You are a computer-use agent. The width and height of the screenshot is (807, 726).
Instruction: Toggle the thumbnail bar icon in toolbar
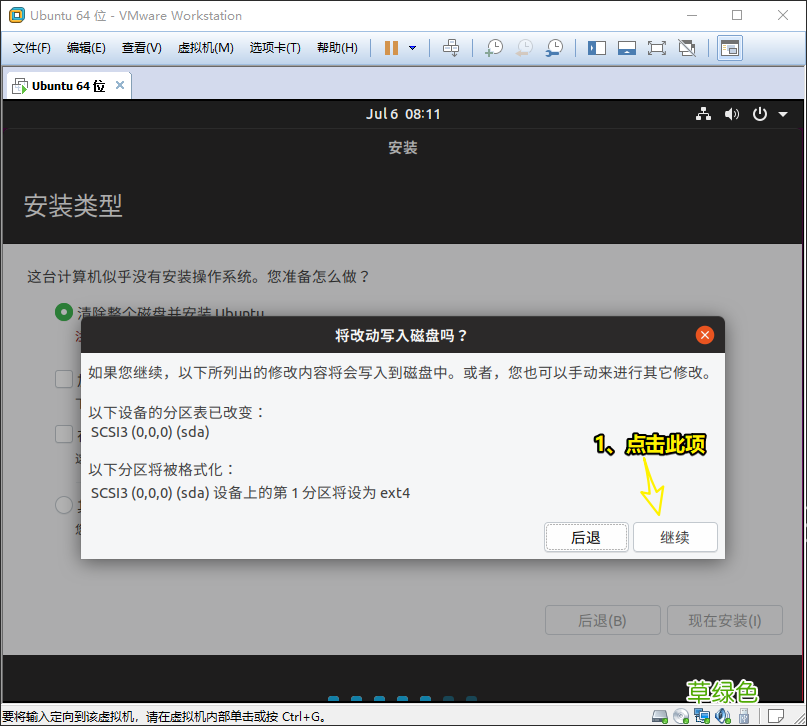point(626,48)
